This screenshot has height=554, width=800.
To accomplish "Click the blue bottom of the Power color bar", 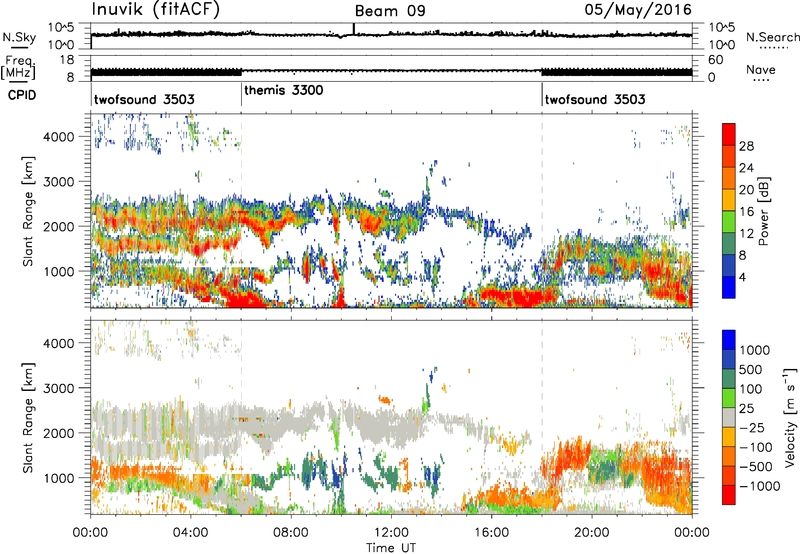I will 729,288.
